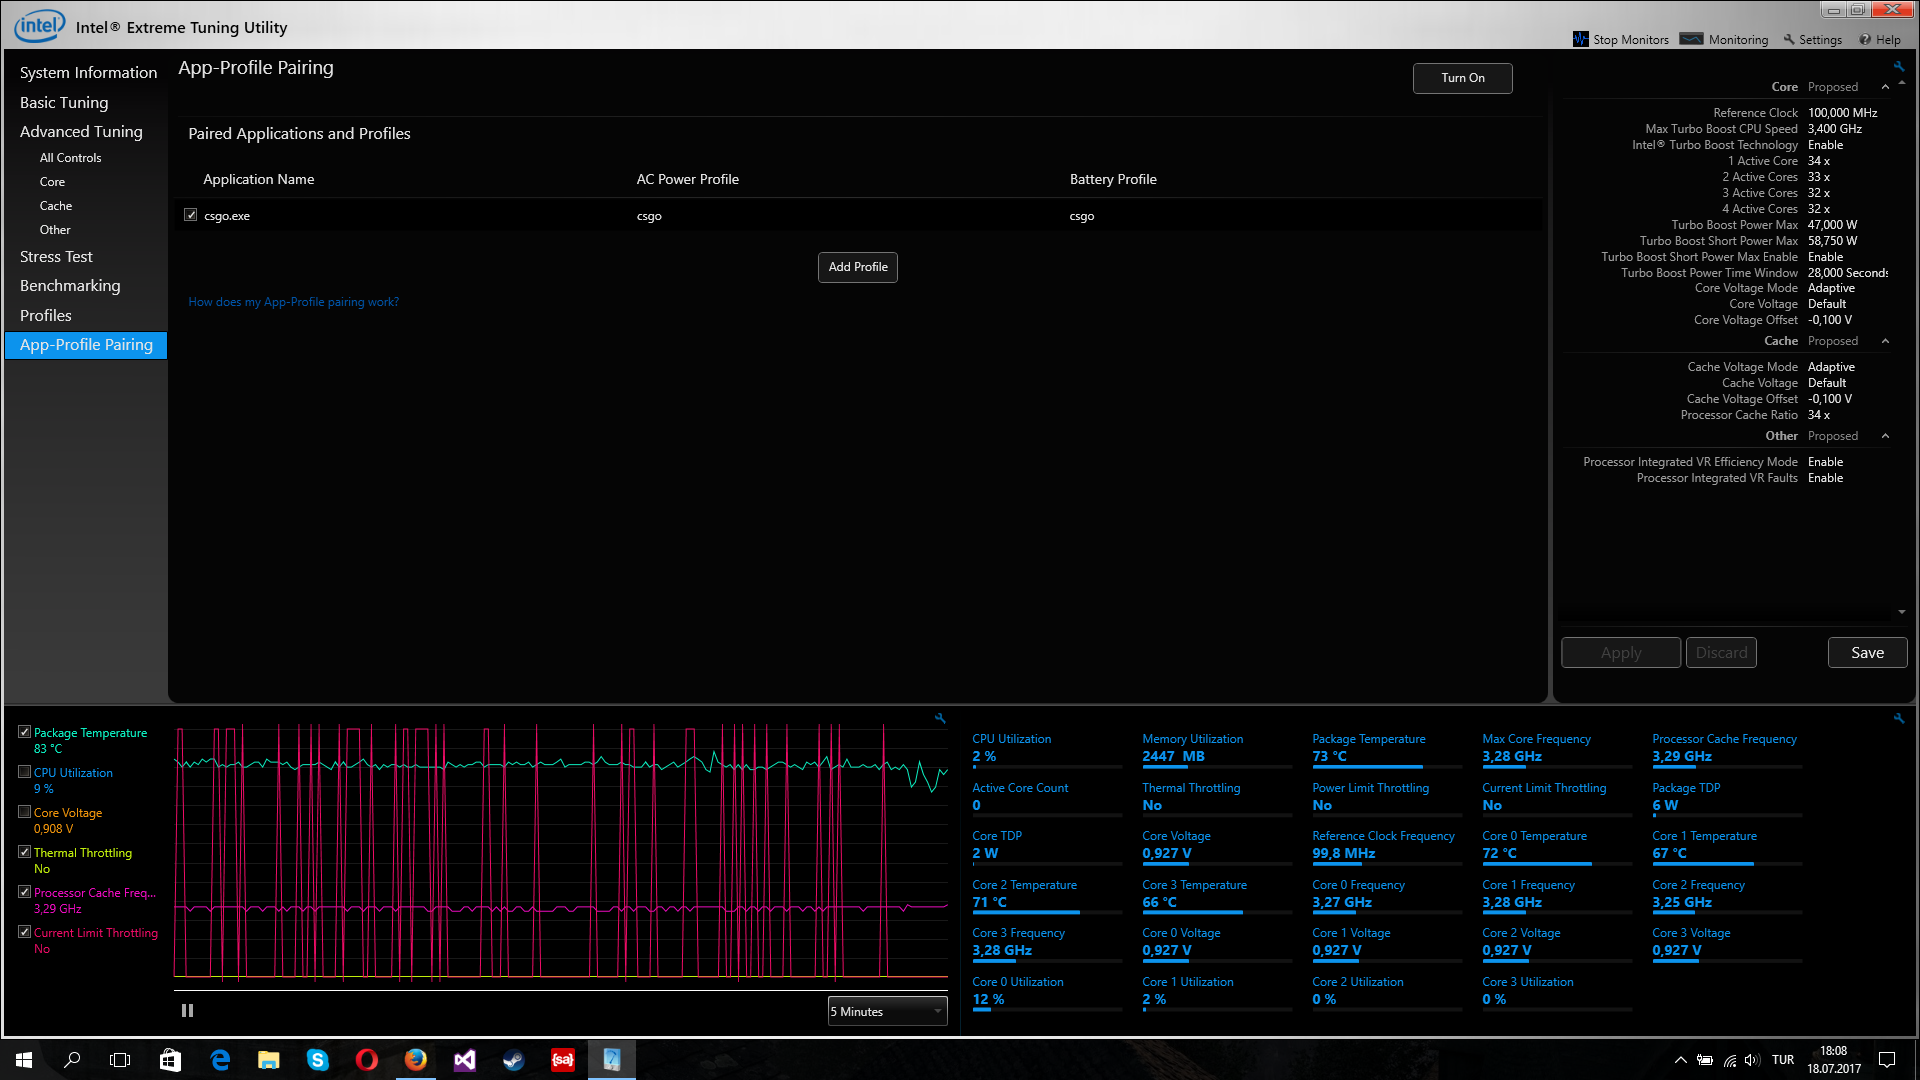Open File Explorer from the taskbar

pos(269,1060)
